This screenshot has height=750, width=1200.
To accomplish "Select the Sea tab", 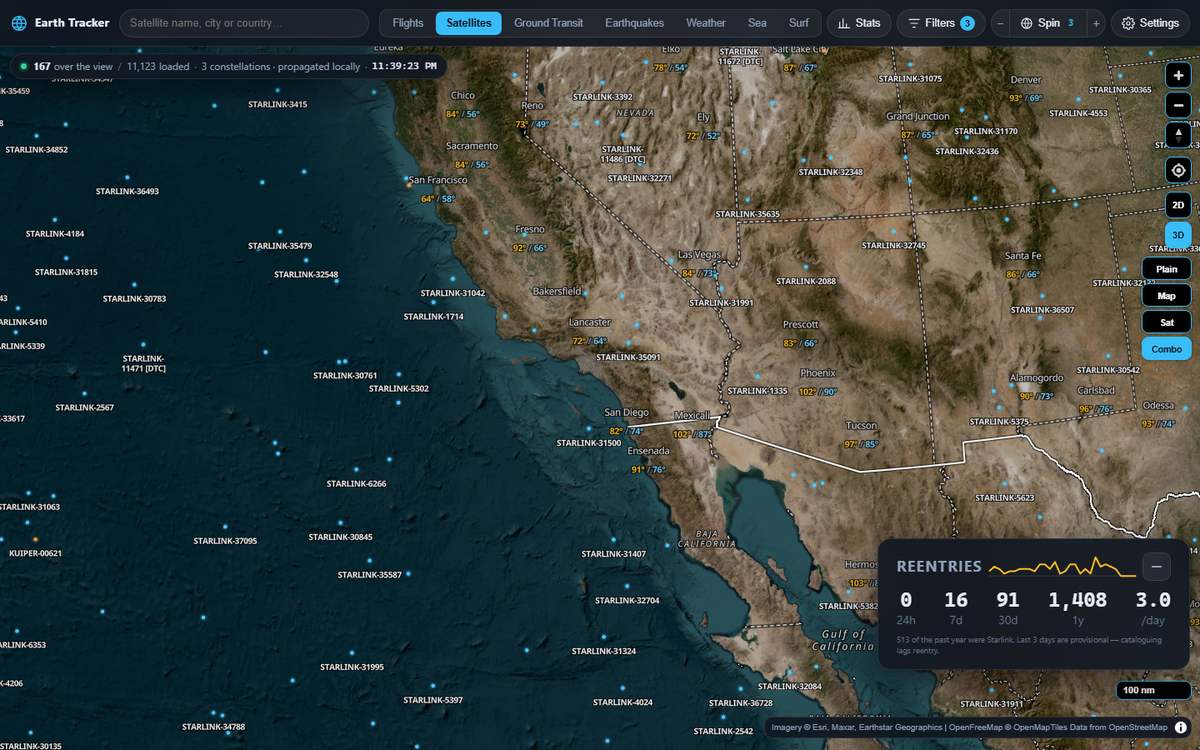I will 757,23.
